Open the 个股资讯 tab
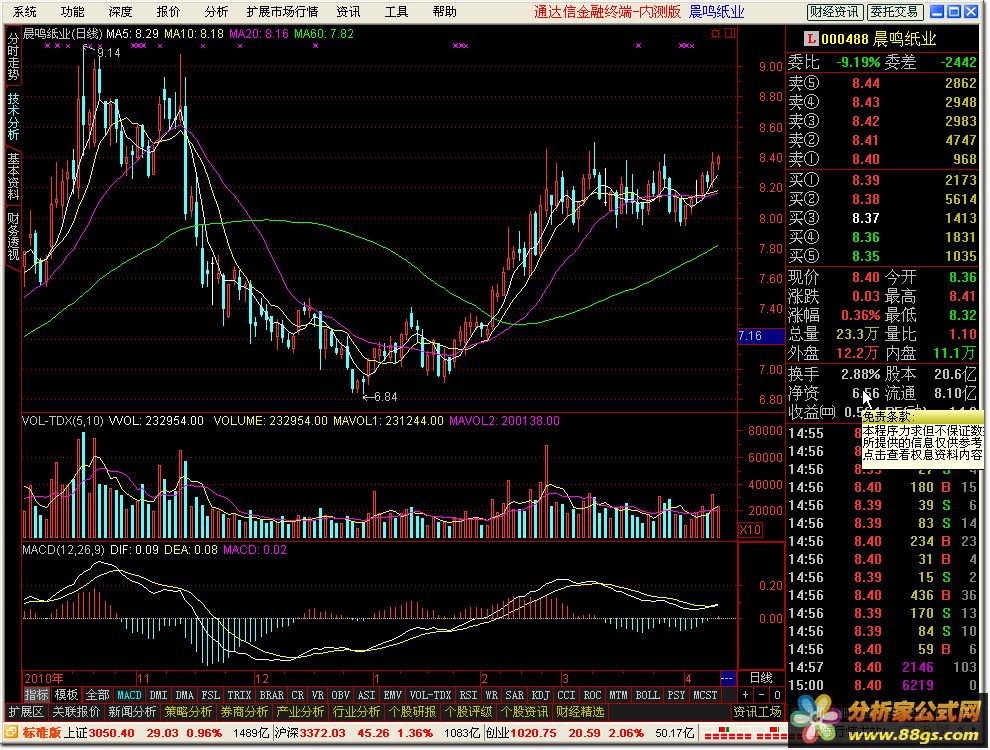Image resolution: width=990 pixels, height=750 pixels. [524, 712]
